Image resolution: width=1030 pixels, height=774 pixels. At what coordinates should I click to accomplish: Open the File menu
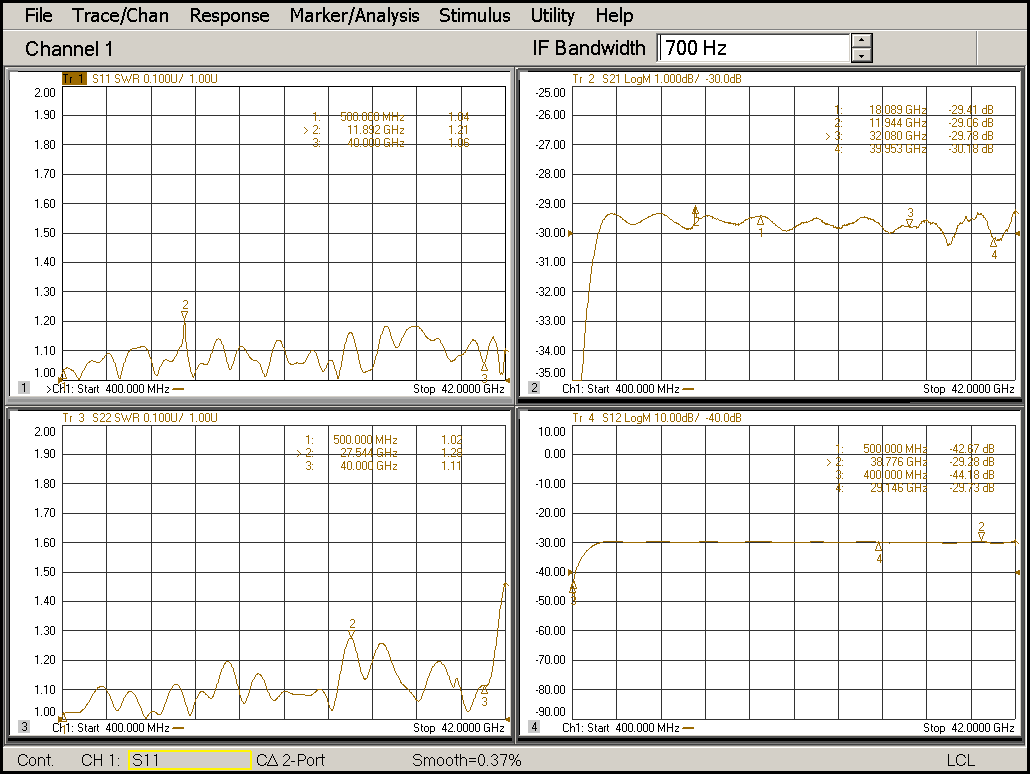(38, 15)
